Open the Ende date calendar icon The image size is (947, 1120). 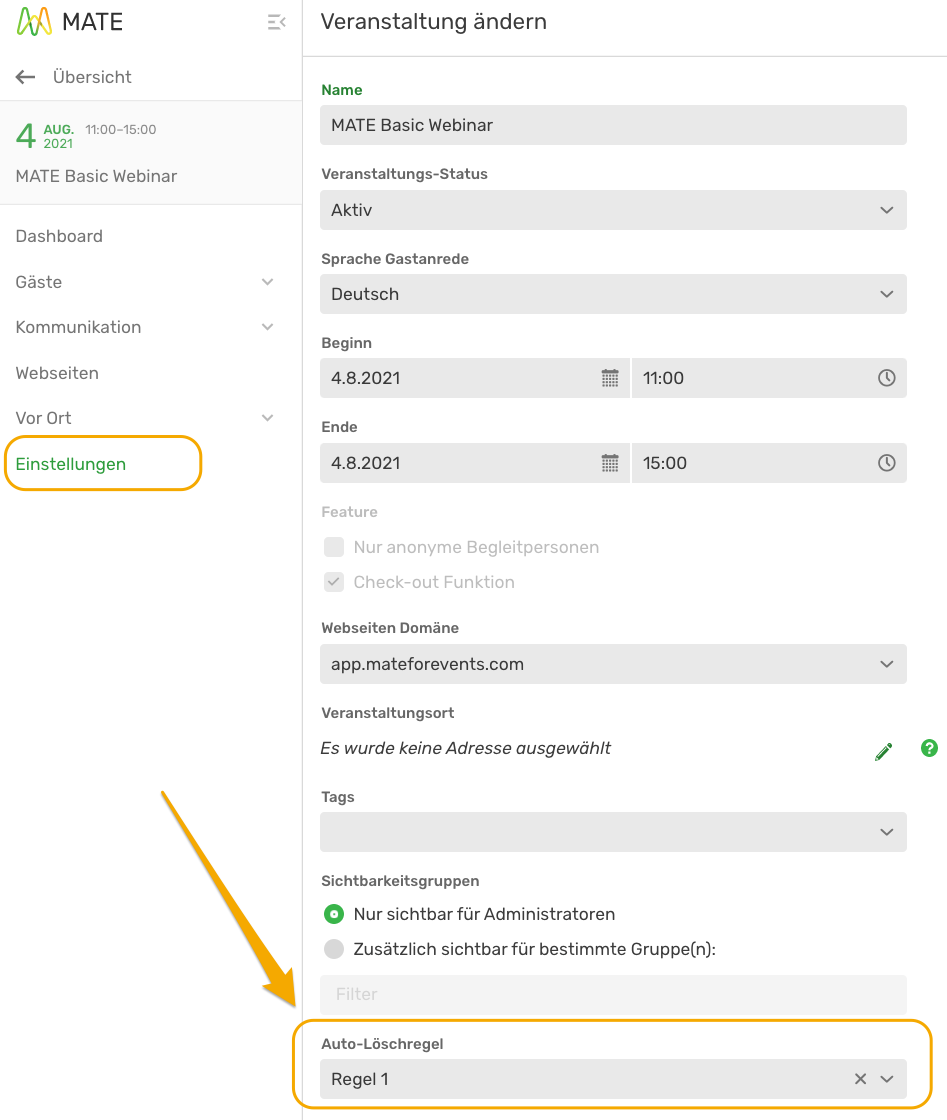[610, 463]
